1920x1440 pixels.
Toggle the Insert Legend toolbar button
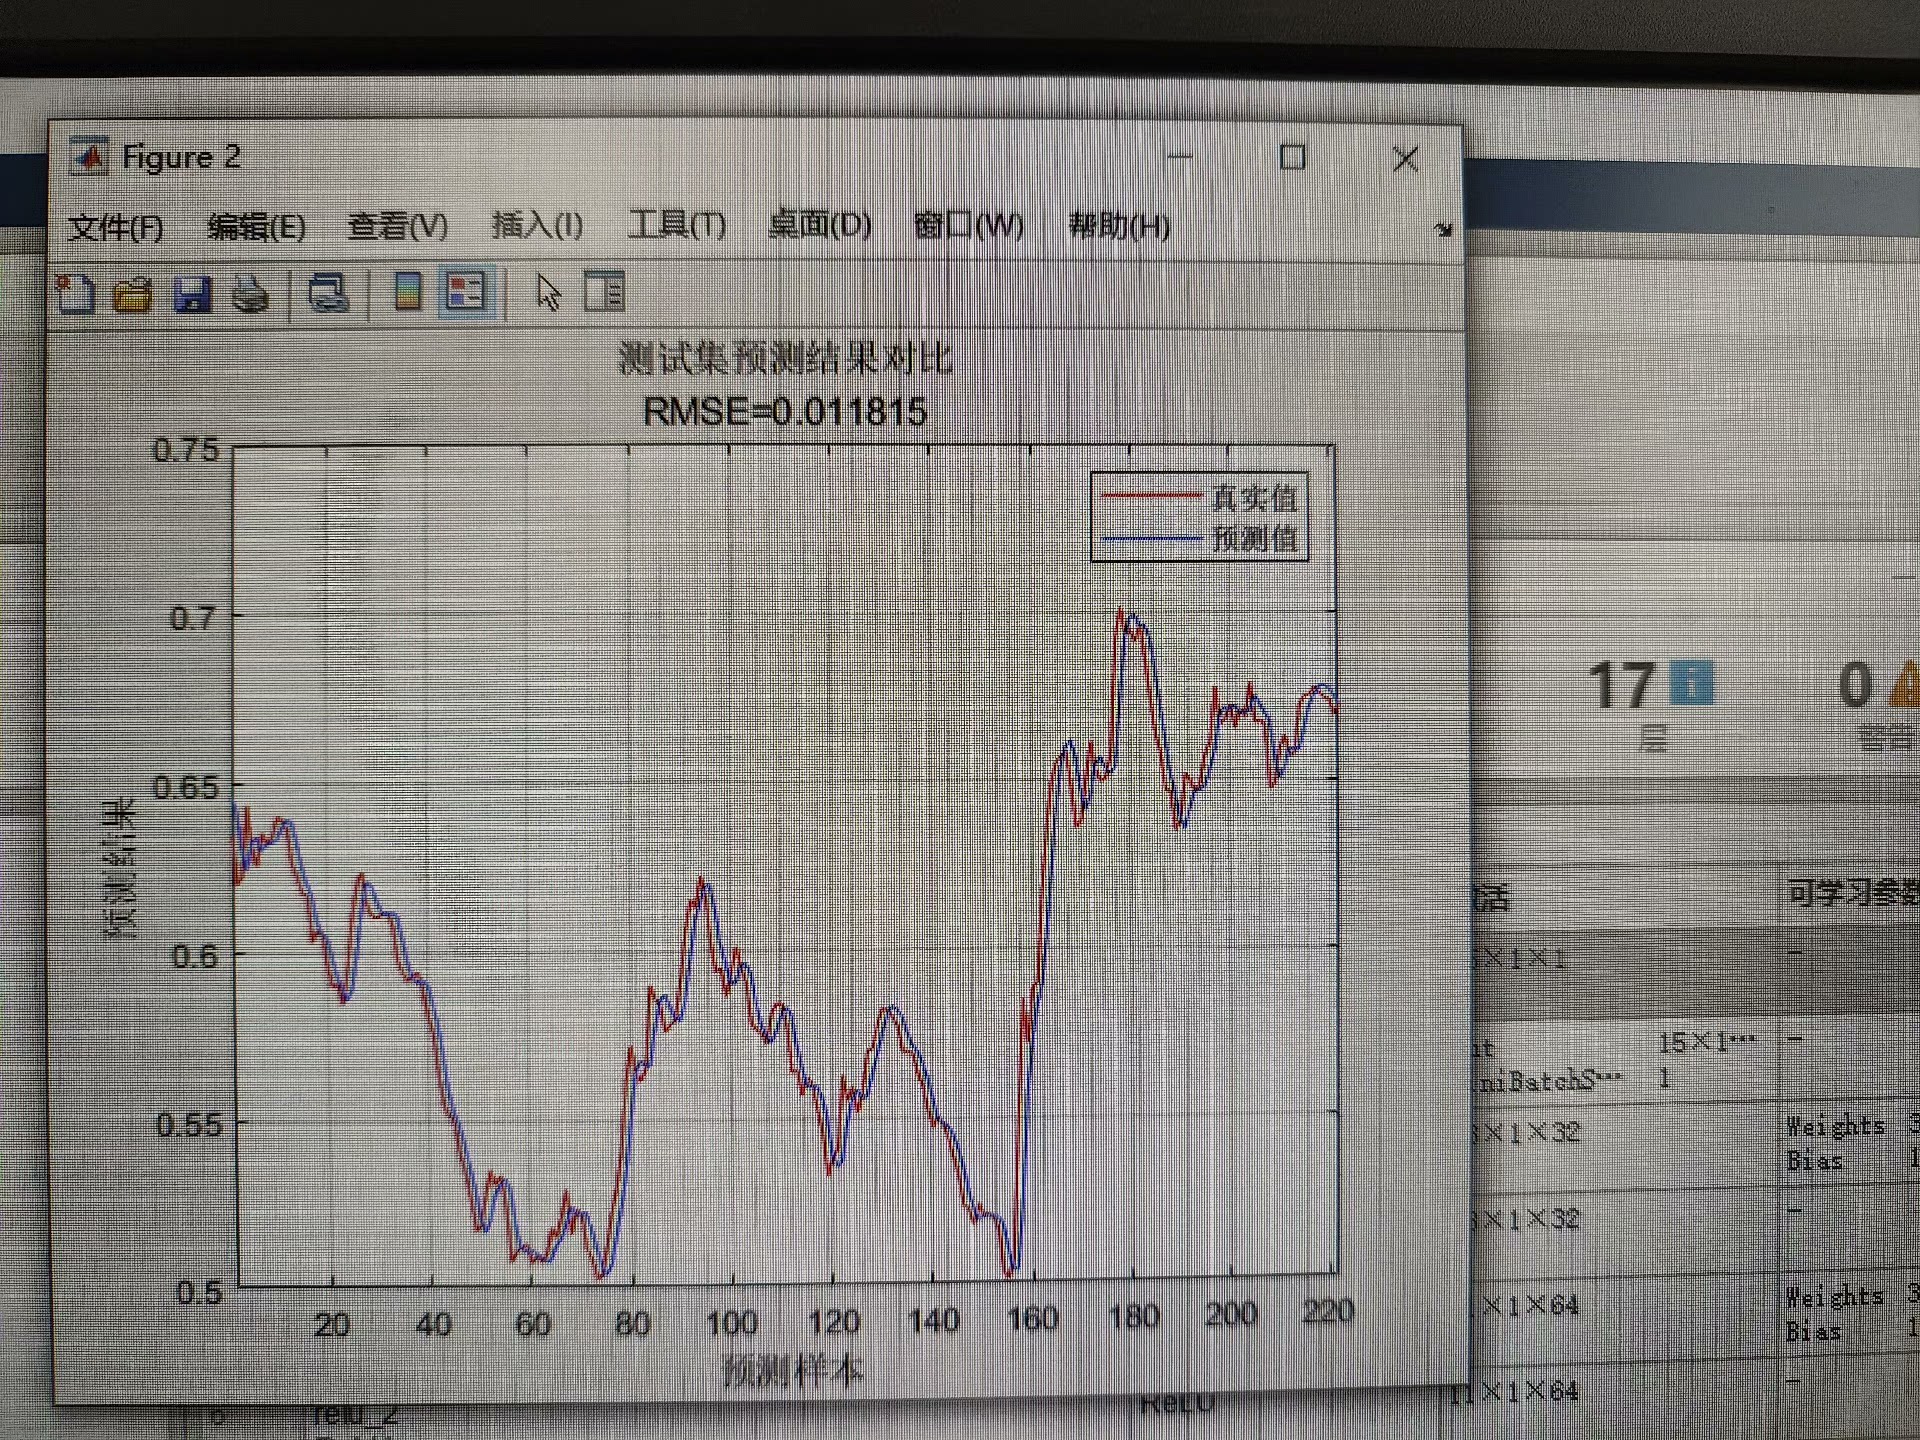[x=466, y=292]
